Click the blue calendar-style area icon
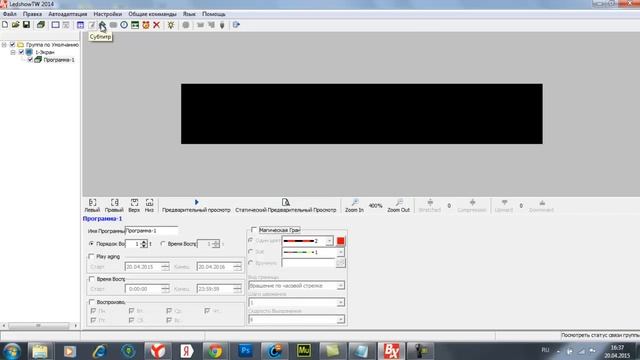The width and height of the screenshot is (640, 360). [80, 25]
